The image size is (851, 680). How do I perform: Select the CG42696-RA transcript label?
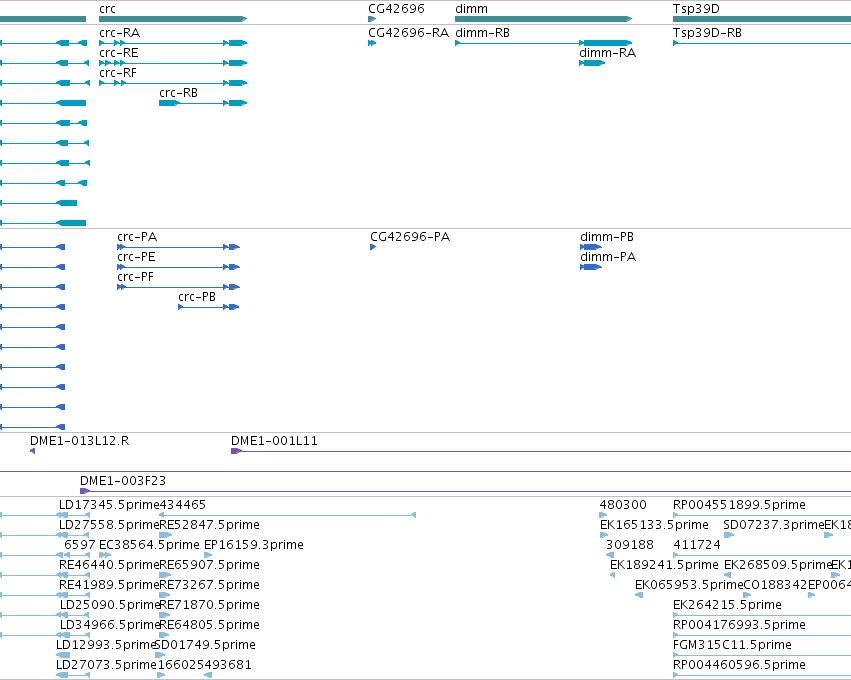408,33
